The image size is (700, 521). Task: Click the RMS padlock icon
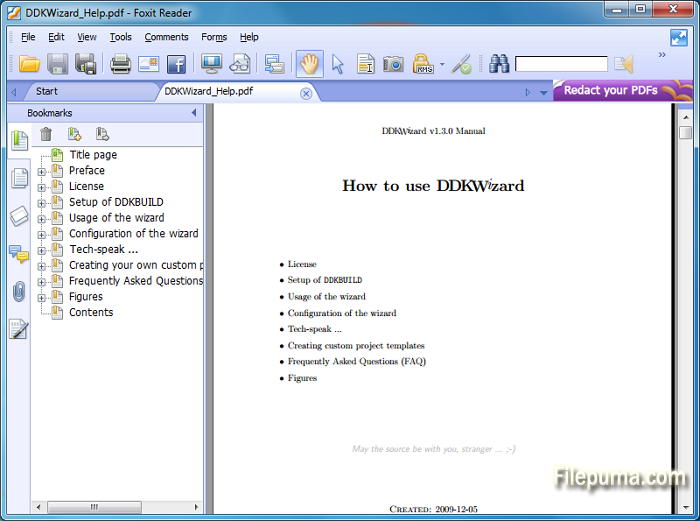click(423, 64)
